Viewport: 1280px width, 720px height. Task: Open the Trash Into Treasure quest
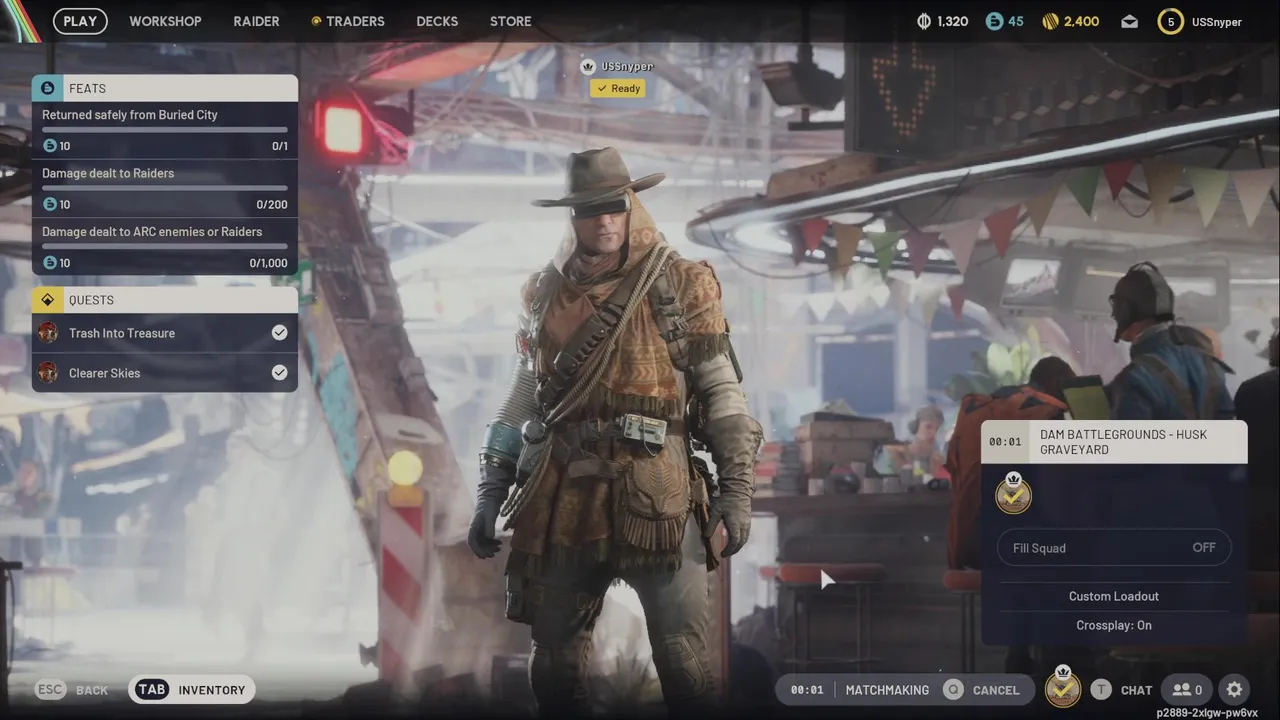165,333
